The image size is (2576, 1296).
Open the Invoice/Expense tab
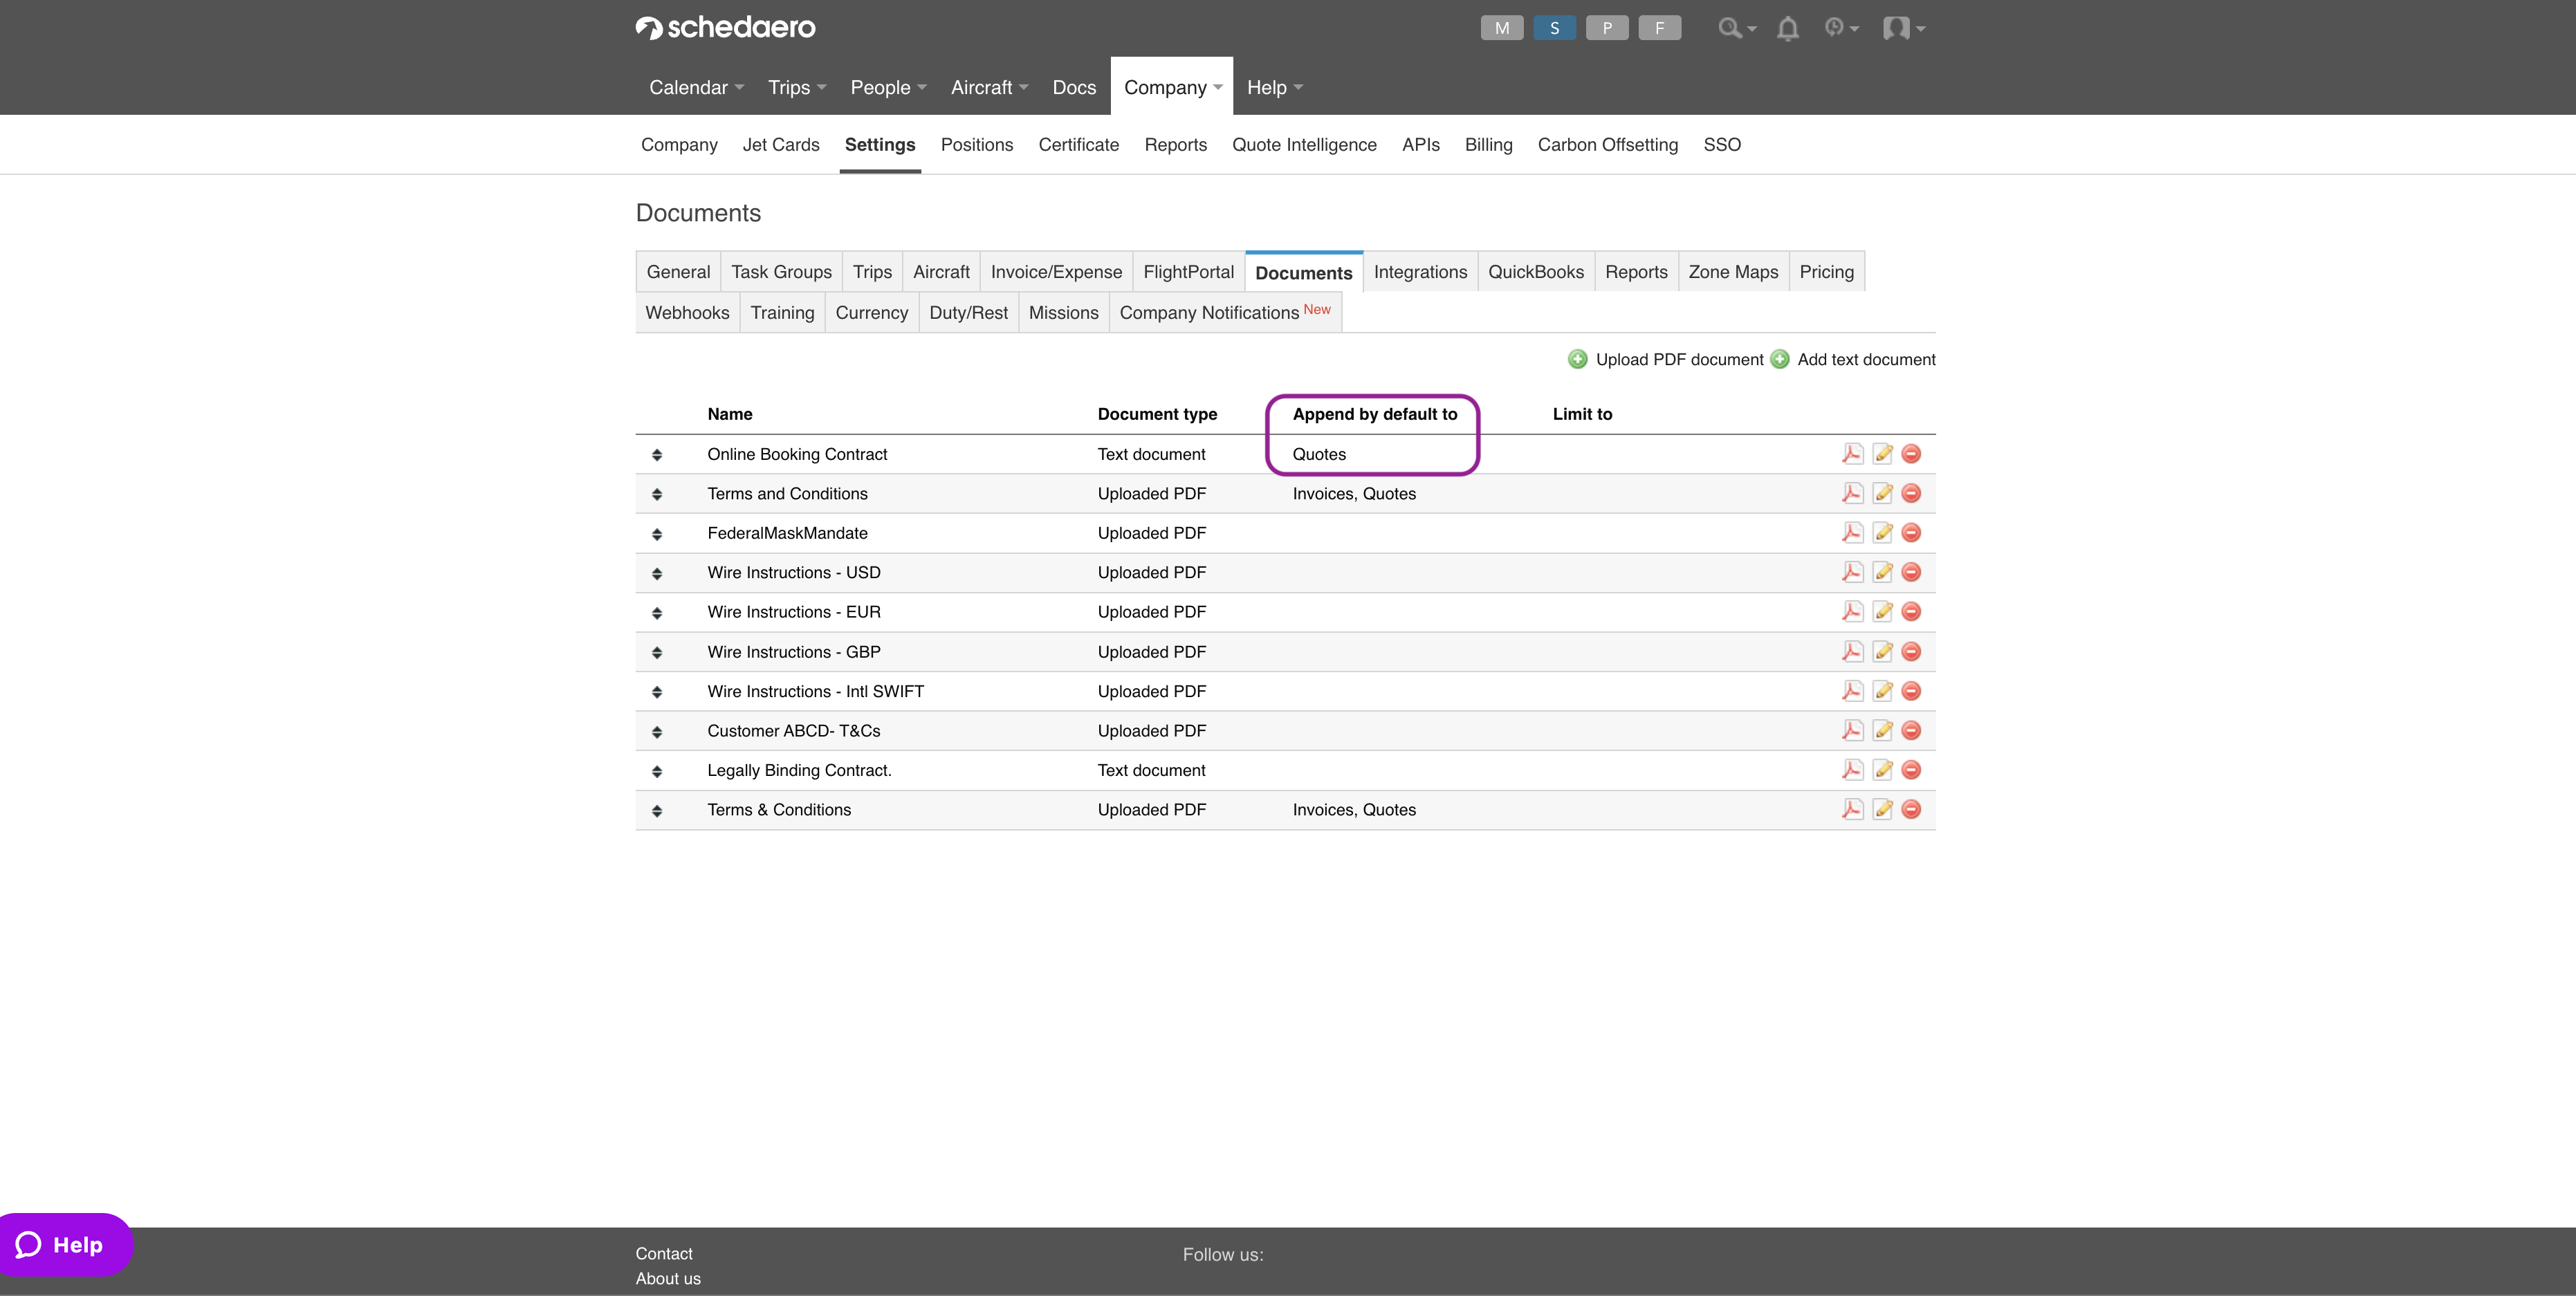click(x=1056, y=272)
